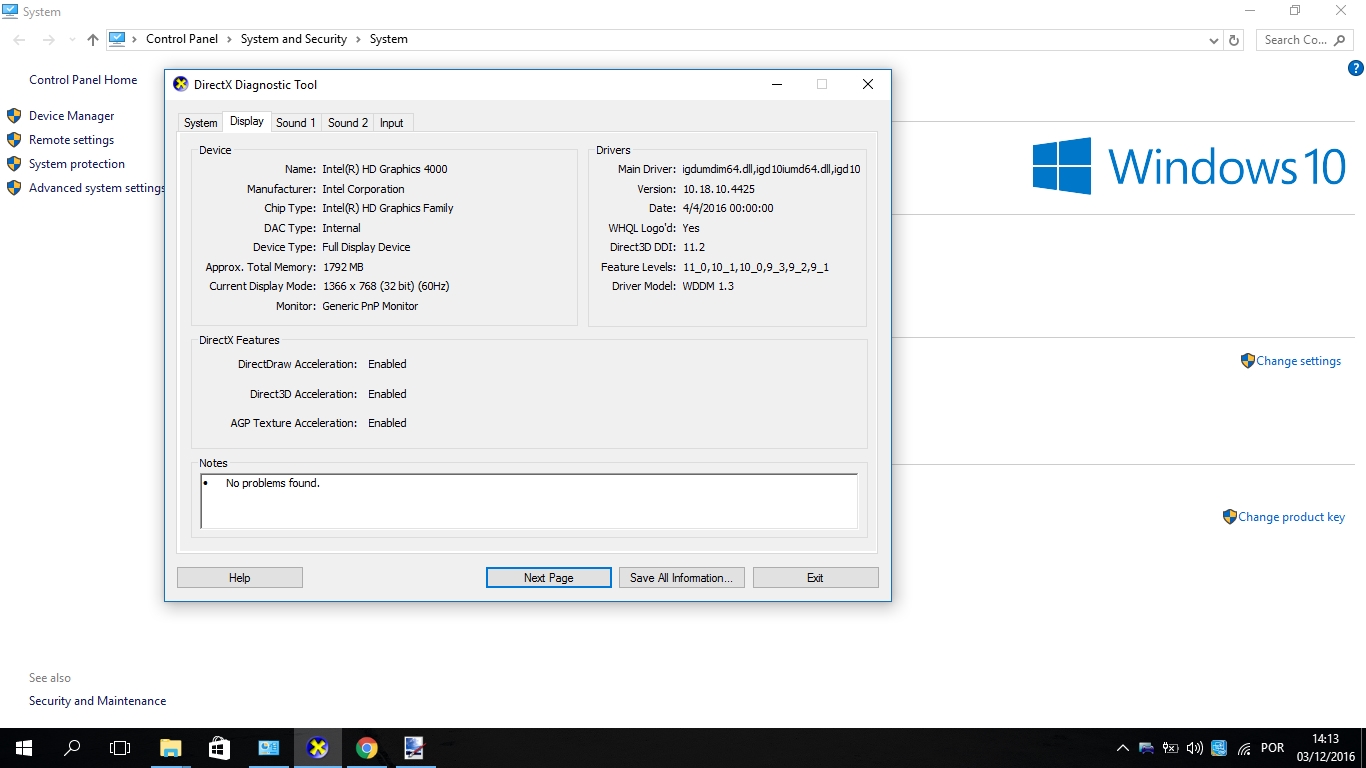The width and height of the screenshot is (1366, 768).
Task: Go up one level in Control Panel
Action: (x=93, y=40)
